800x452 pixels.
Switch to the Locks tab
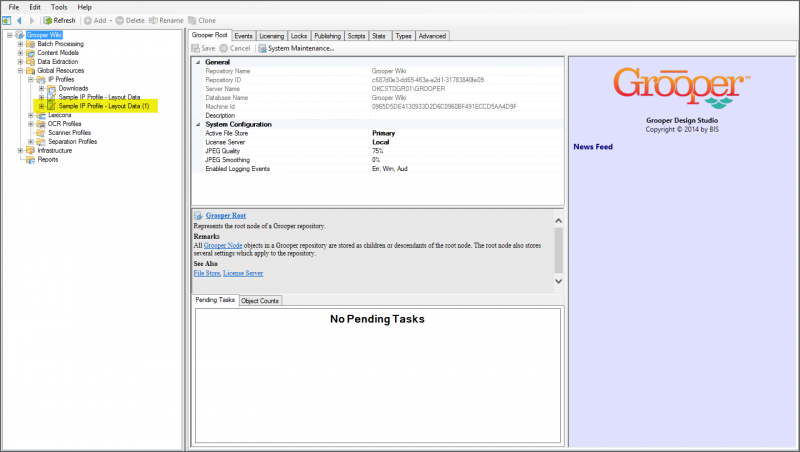(x=299, y=36)
